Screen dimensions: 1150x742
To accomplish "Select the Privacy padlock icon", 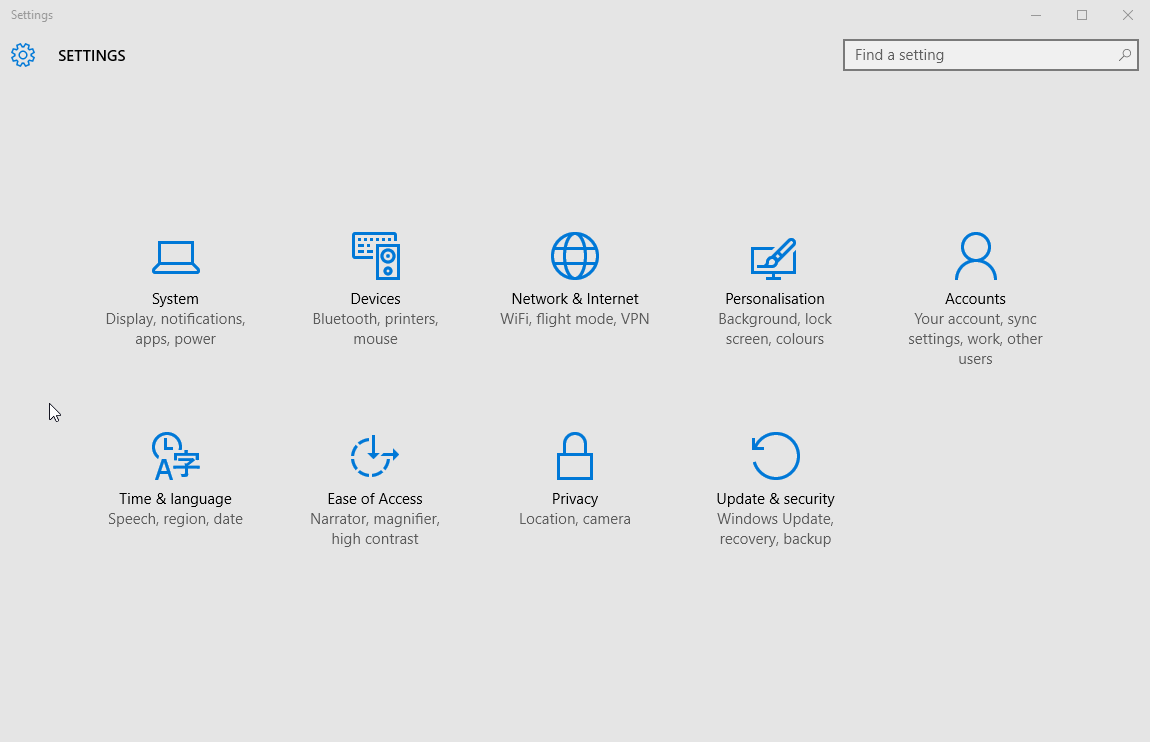I will coord(575,456).
